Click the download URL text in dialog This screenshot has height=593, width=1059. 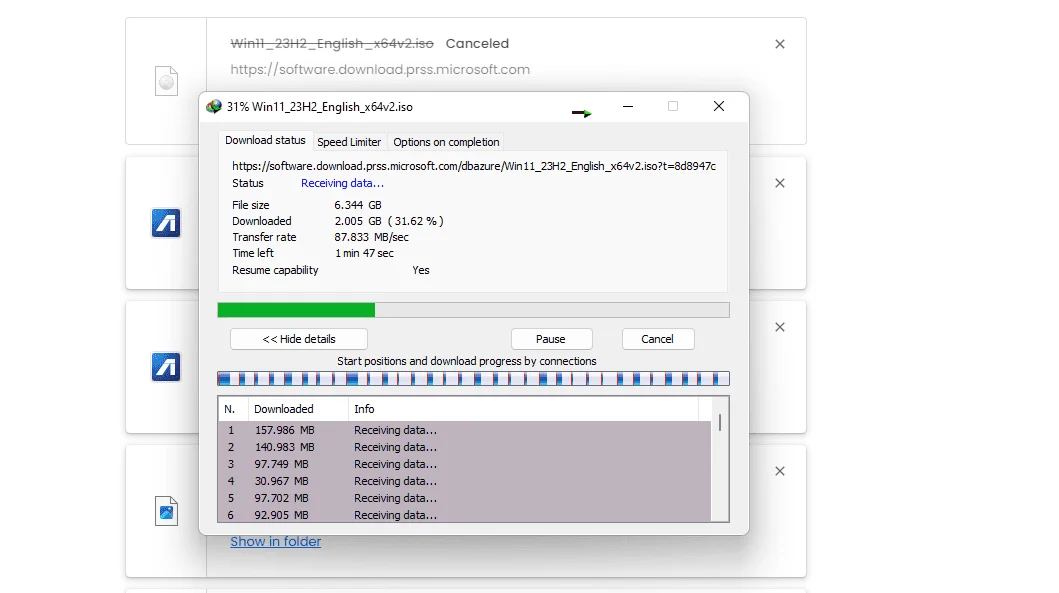coord(474,166)
